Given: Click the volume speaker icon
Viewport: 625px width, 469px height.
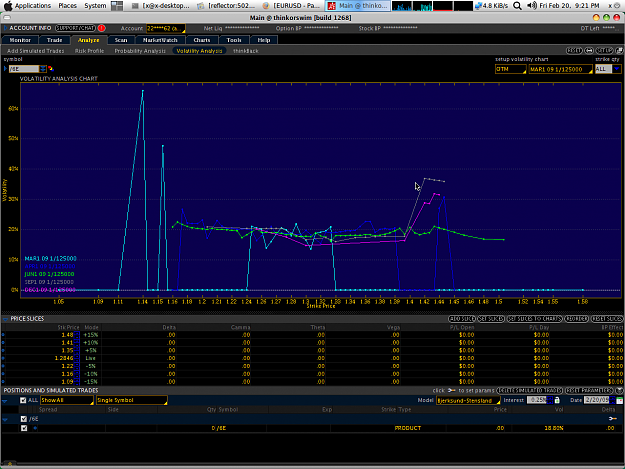Looking at the screenshot, I should coord(531,6).
